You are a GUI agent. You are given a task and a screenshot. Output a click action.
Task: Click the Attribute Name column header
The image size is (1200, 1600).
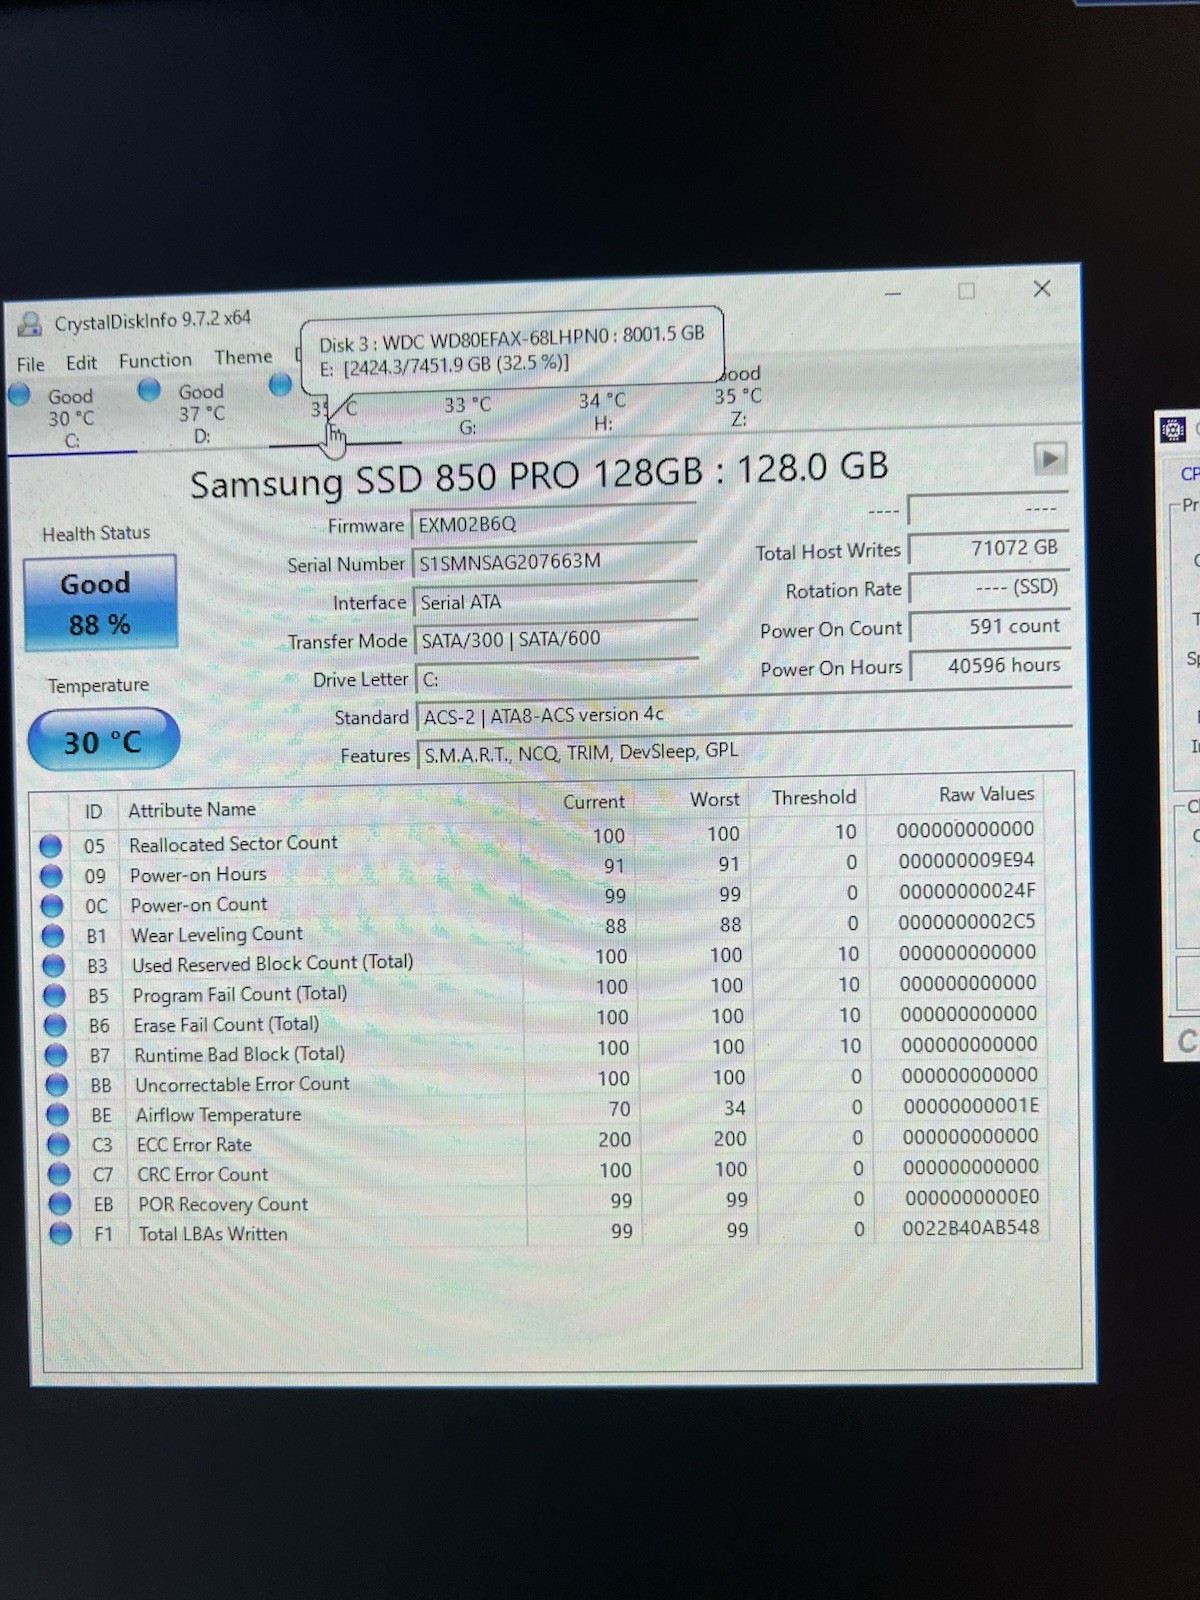(x=192, y=809)
